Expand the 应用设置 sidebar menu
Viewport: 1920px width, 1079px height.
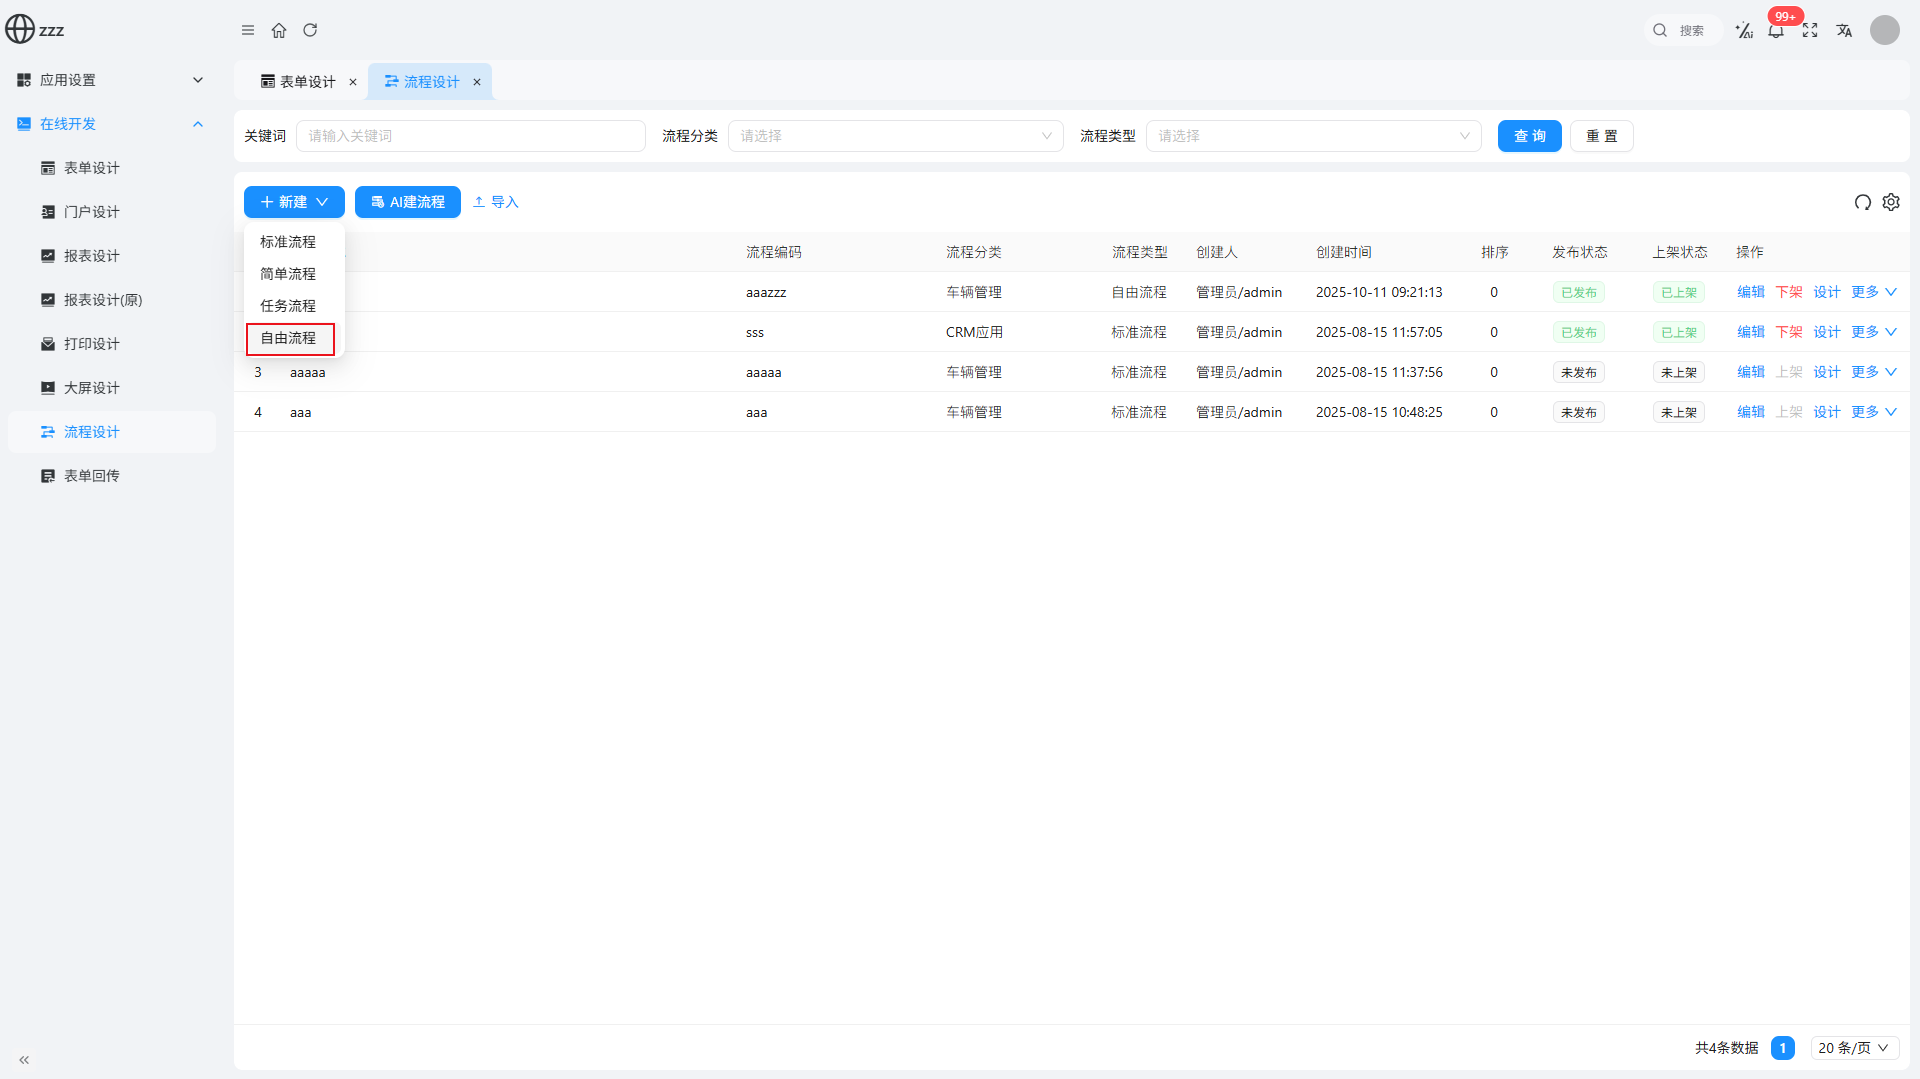point(110,80)
